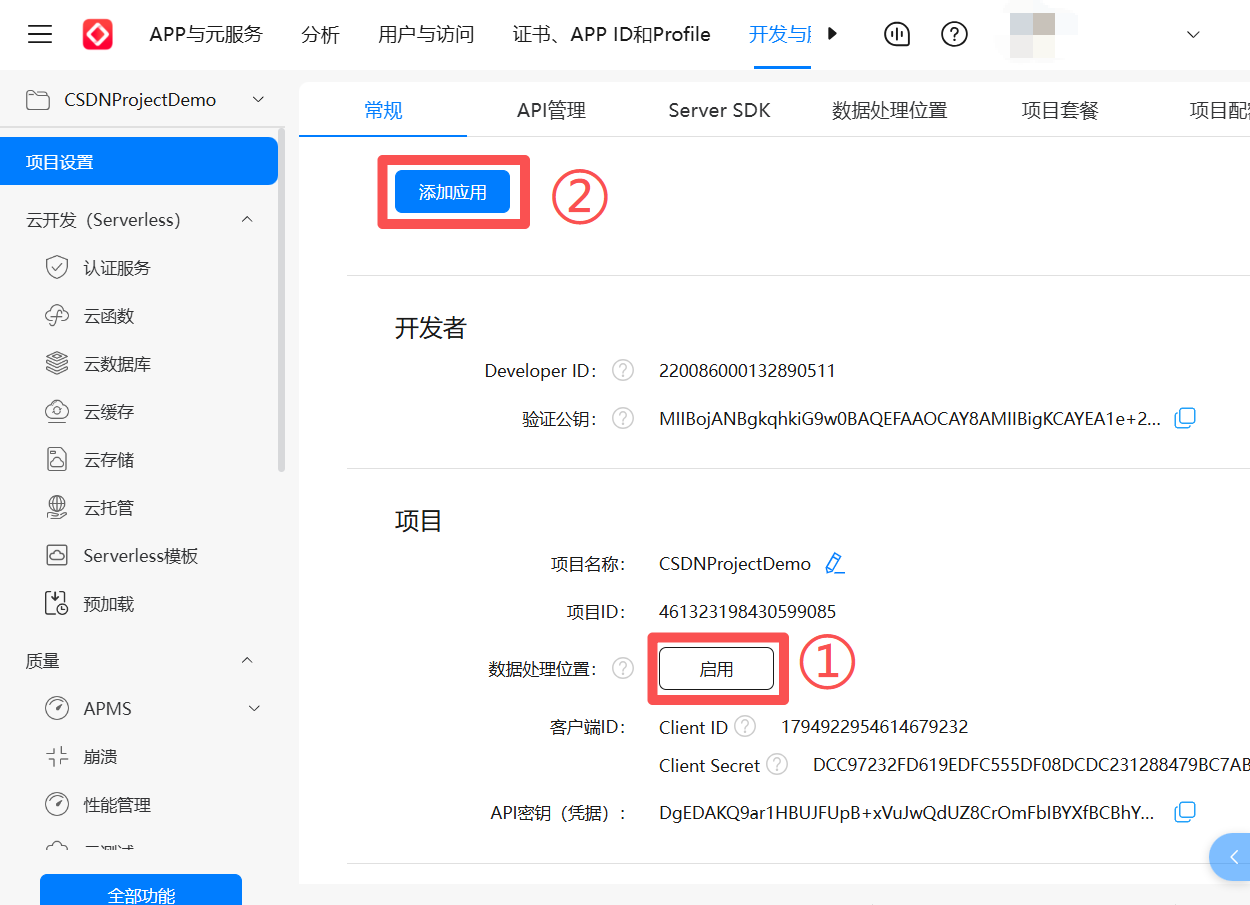Click the sidebar vertical scrollbar
Image resolution: width=1250 pixels, height=905 pixels.
(x=282, y=300)
